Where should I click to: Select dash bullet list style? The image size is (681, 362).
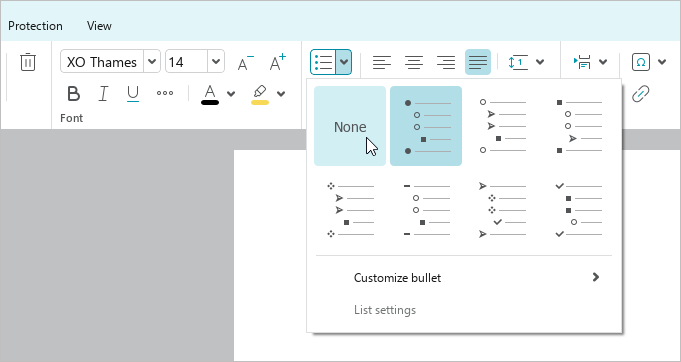tap(426, 210)
